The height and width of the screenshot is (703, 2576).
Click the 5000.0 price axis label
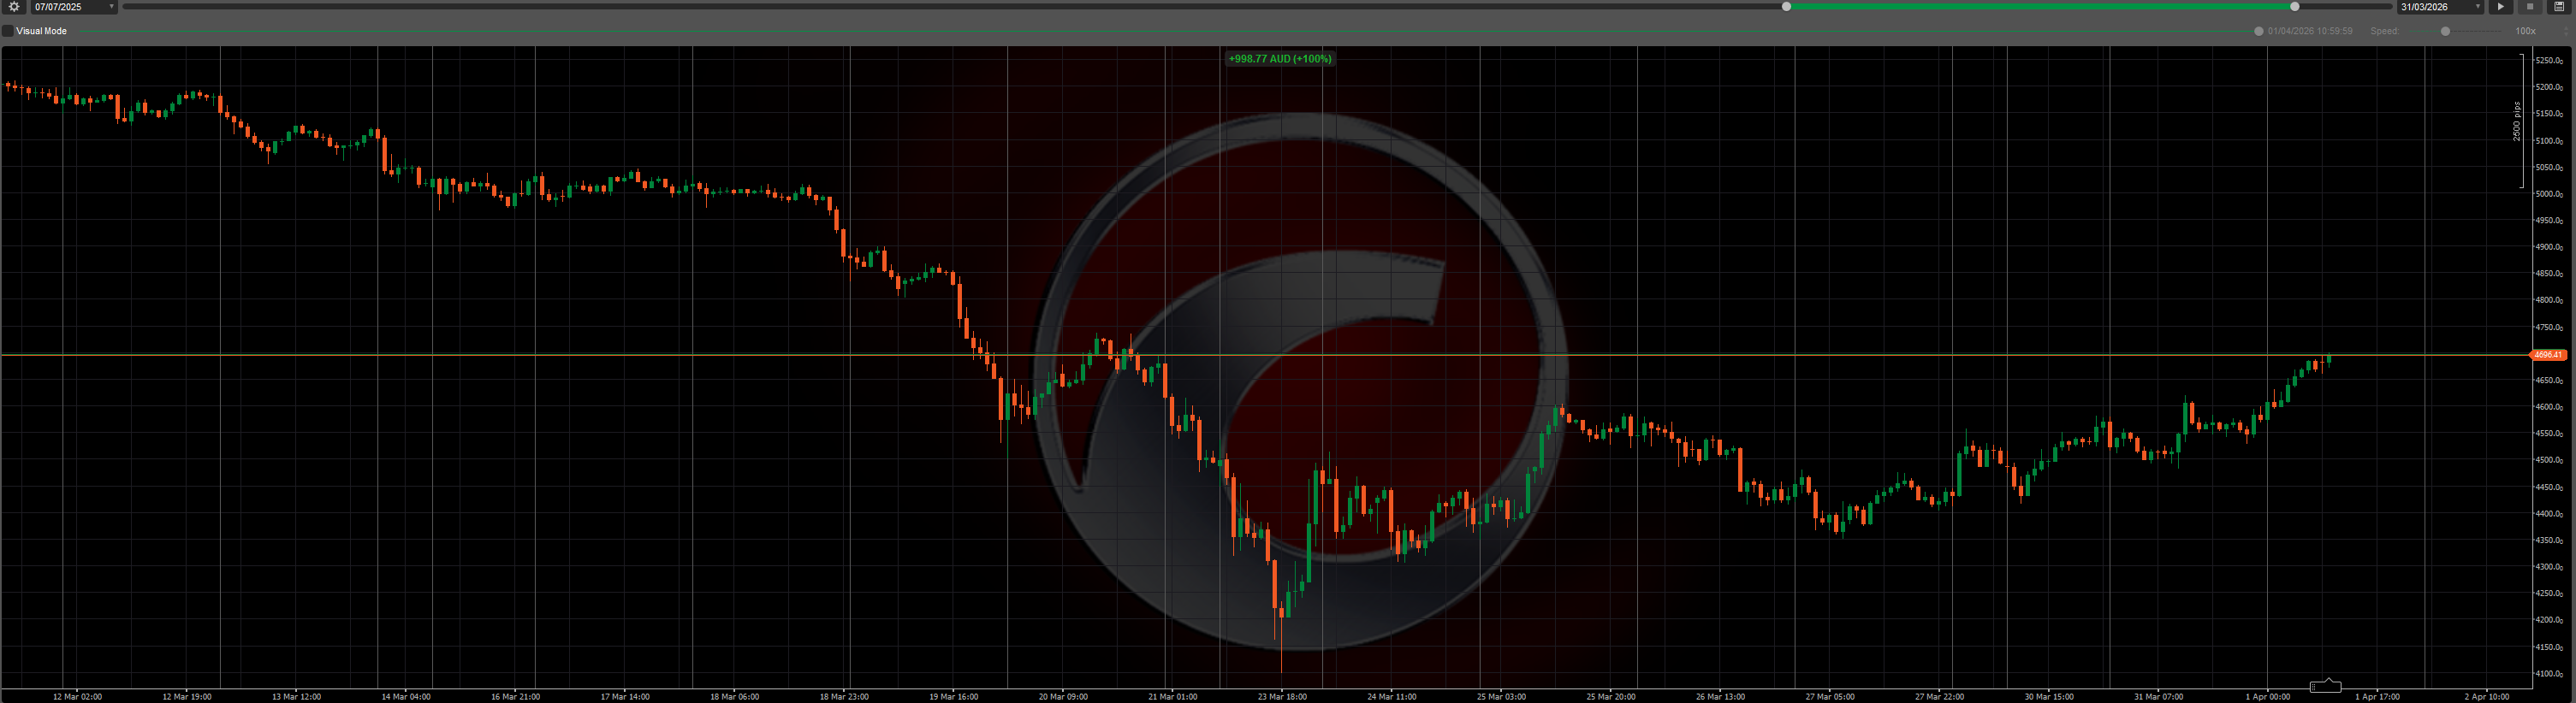[2550, 194]
